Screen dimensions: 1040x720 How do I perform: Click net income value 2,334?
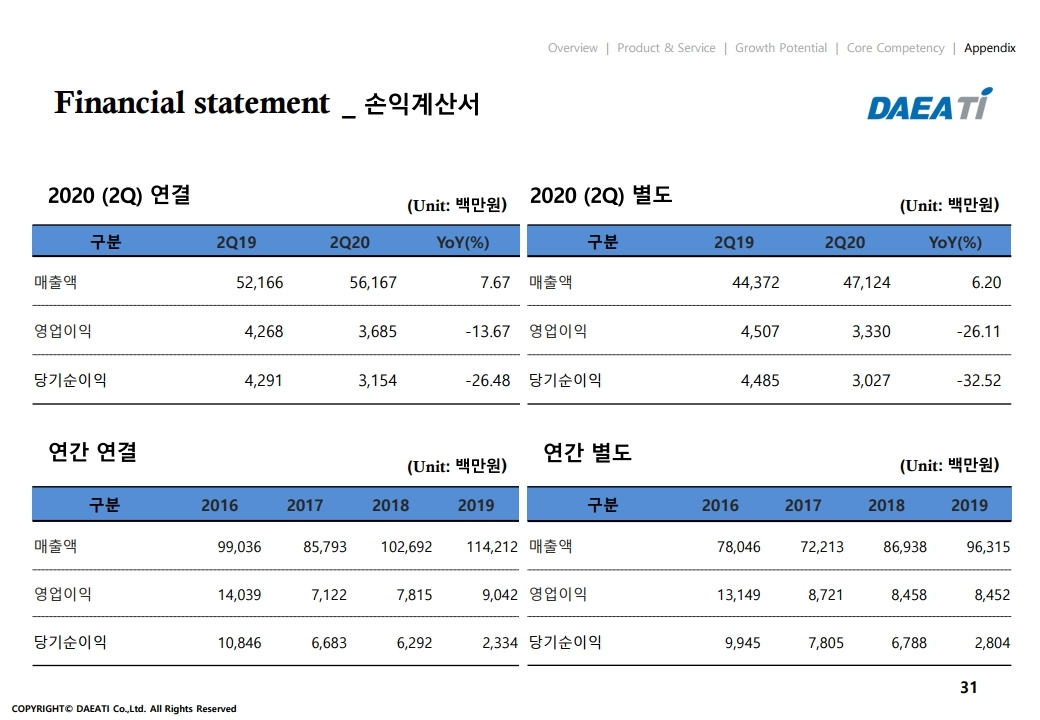(499, 643)
